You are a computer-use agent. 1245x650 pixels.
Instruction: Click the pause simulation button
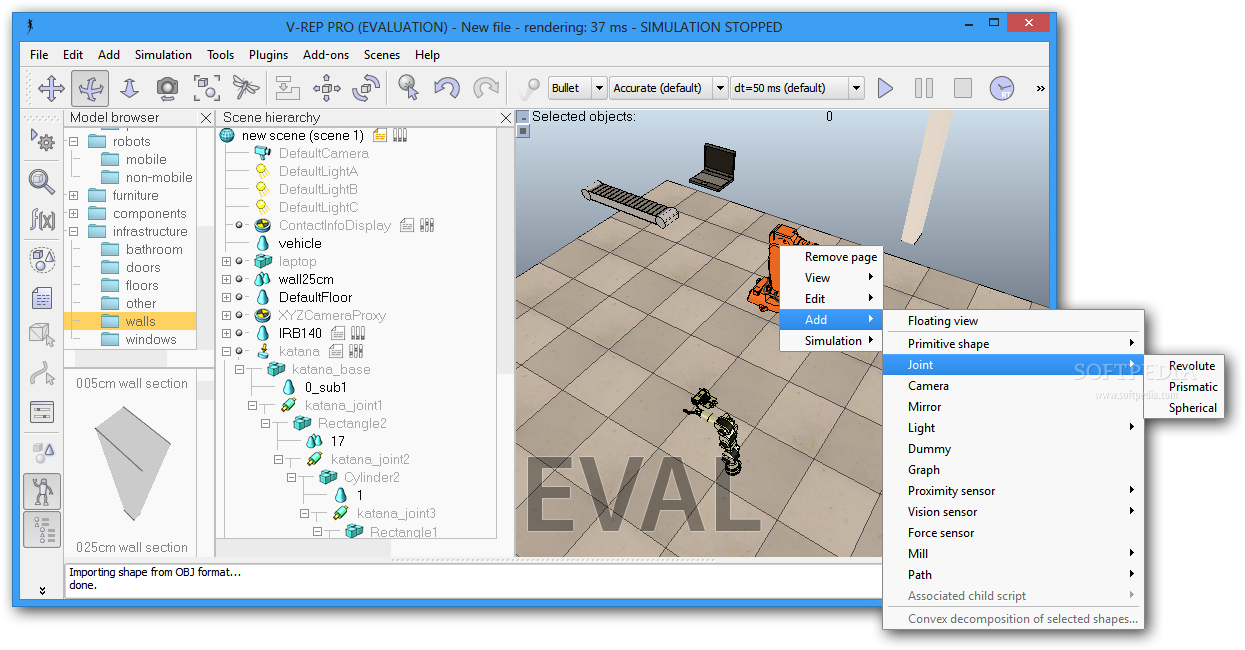(924, 88)
